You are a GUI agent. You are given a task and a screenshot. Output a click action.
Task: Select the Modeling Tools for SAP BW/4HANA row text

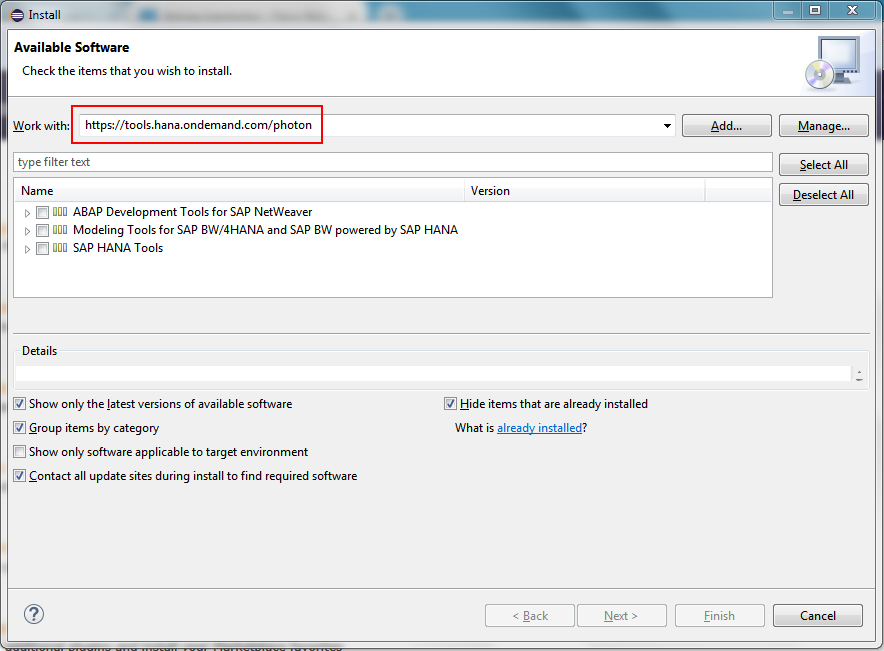(x=265, y=230)
